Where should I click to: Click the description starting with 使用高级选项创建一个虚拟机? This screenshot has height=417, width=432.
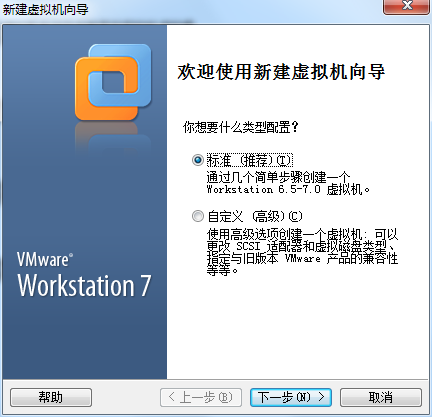click(x=302, y=252)
